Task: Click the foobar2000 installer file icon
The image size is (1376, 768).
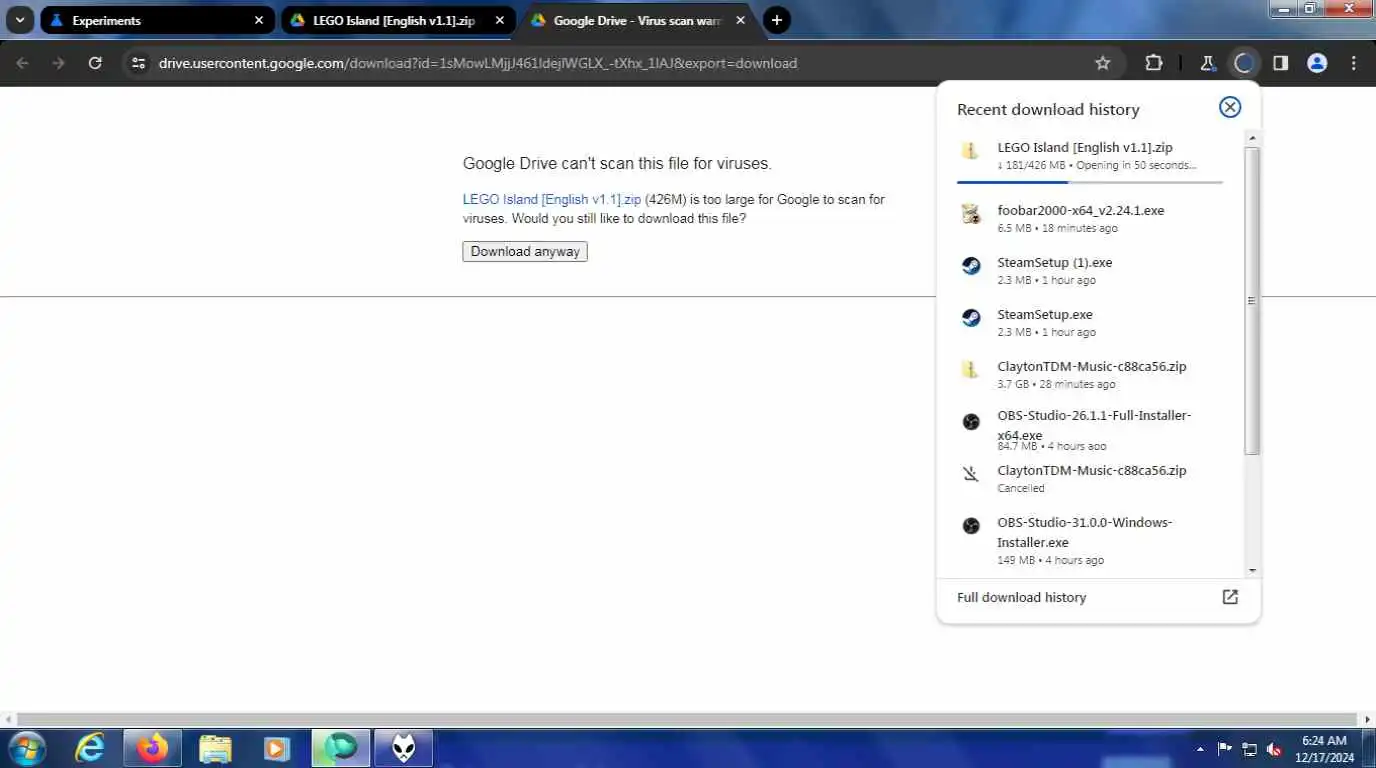Action: tap(970, 213)
